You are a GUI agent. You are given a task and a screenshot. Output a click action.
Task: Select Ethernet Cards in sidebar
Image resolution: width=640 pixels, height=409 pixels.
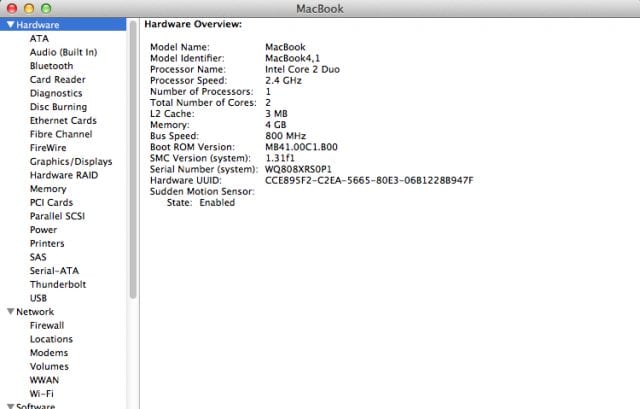click(x=63, y=121)
